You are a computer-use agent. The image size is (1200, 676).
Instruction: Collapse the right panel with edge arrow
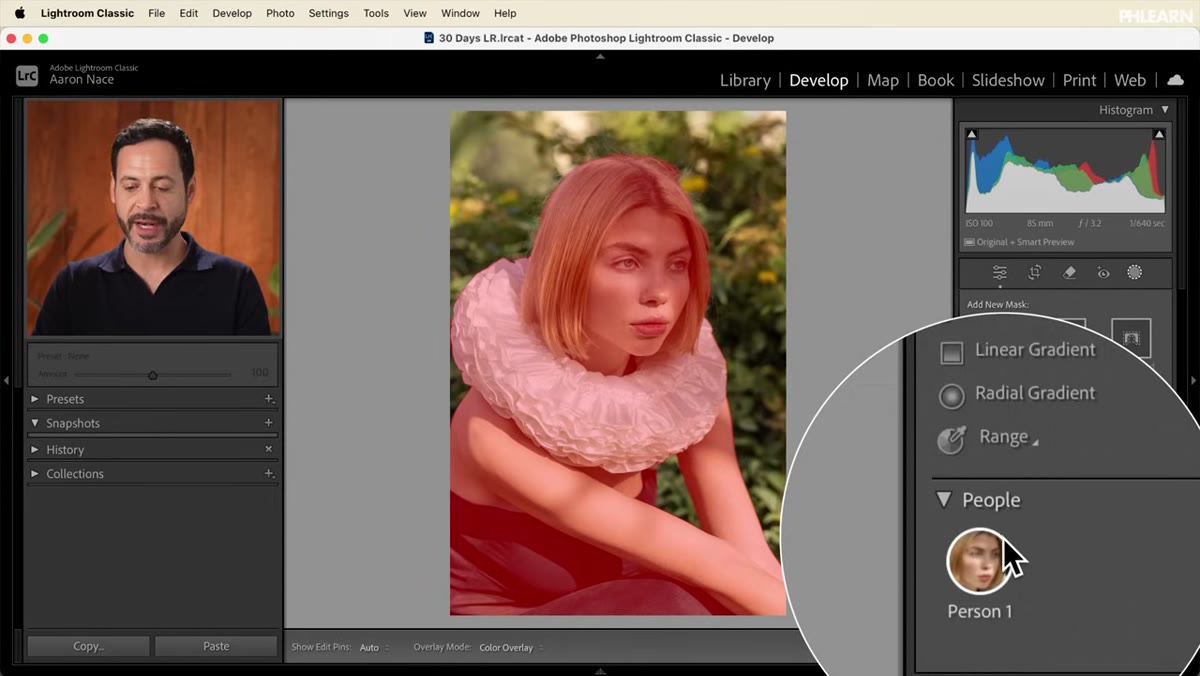(x=1193, y=381)
